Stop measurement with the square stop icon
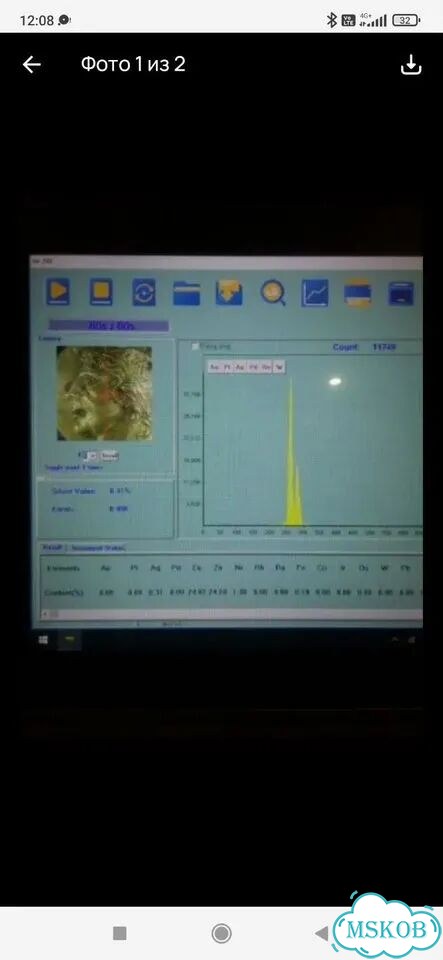Viewport: 443px width, 960px height. (101, 293)
